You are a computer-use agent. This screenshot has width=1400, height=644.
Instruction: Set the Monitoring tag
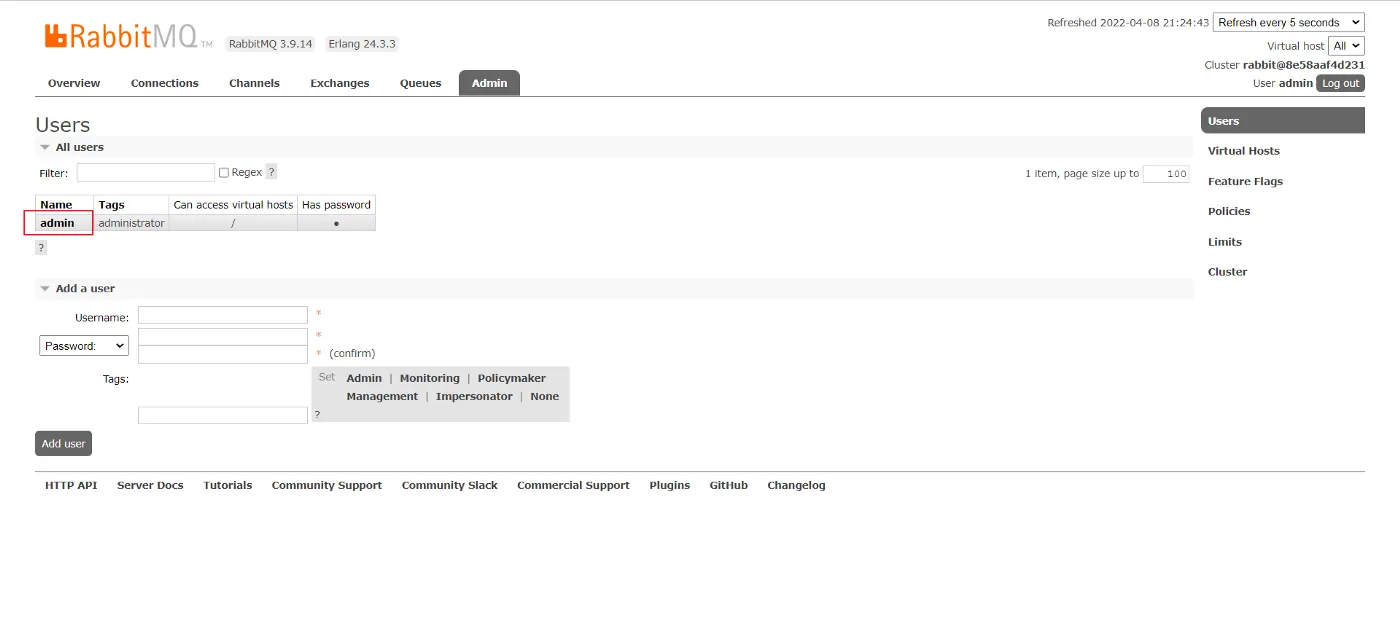point(430,378)
